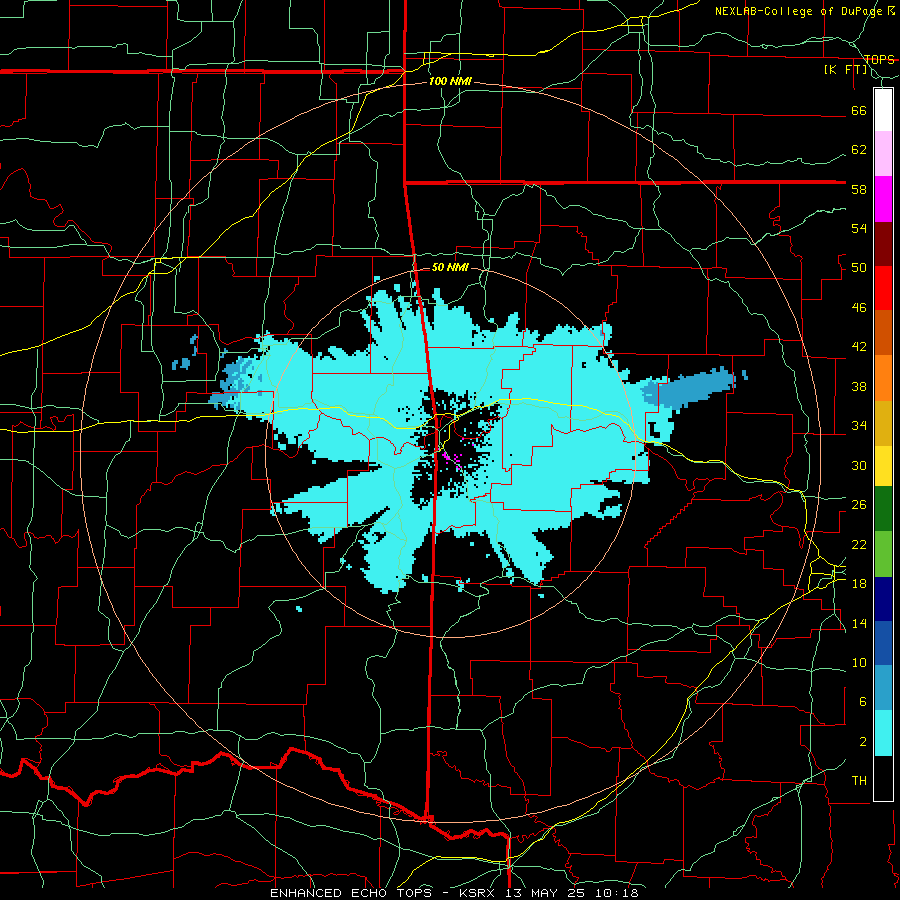
Task: Click the 100 NMI range ring label
Action: [450, 82]
